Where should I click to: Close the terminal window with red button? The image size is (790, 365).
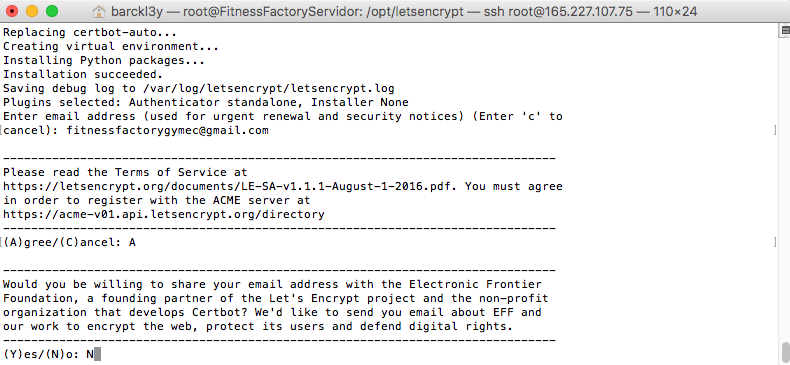(x=12, y=11)
